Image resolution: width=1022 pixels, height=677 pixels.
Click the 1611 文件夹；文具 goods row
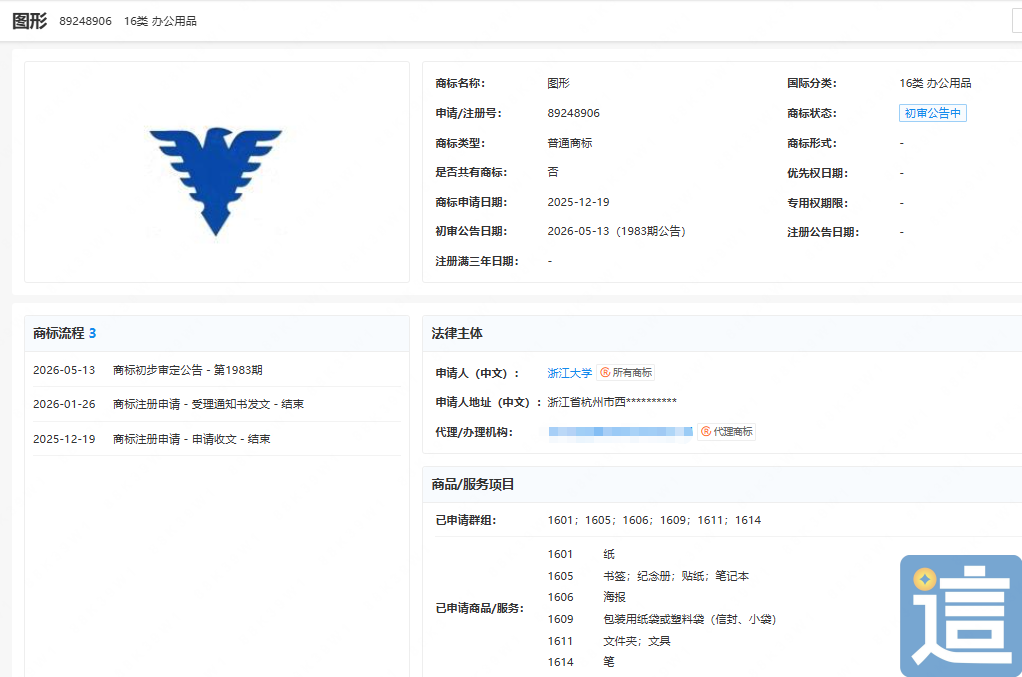608,641
